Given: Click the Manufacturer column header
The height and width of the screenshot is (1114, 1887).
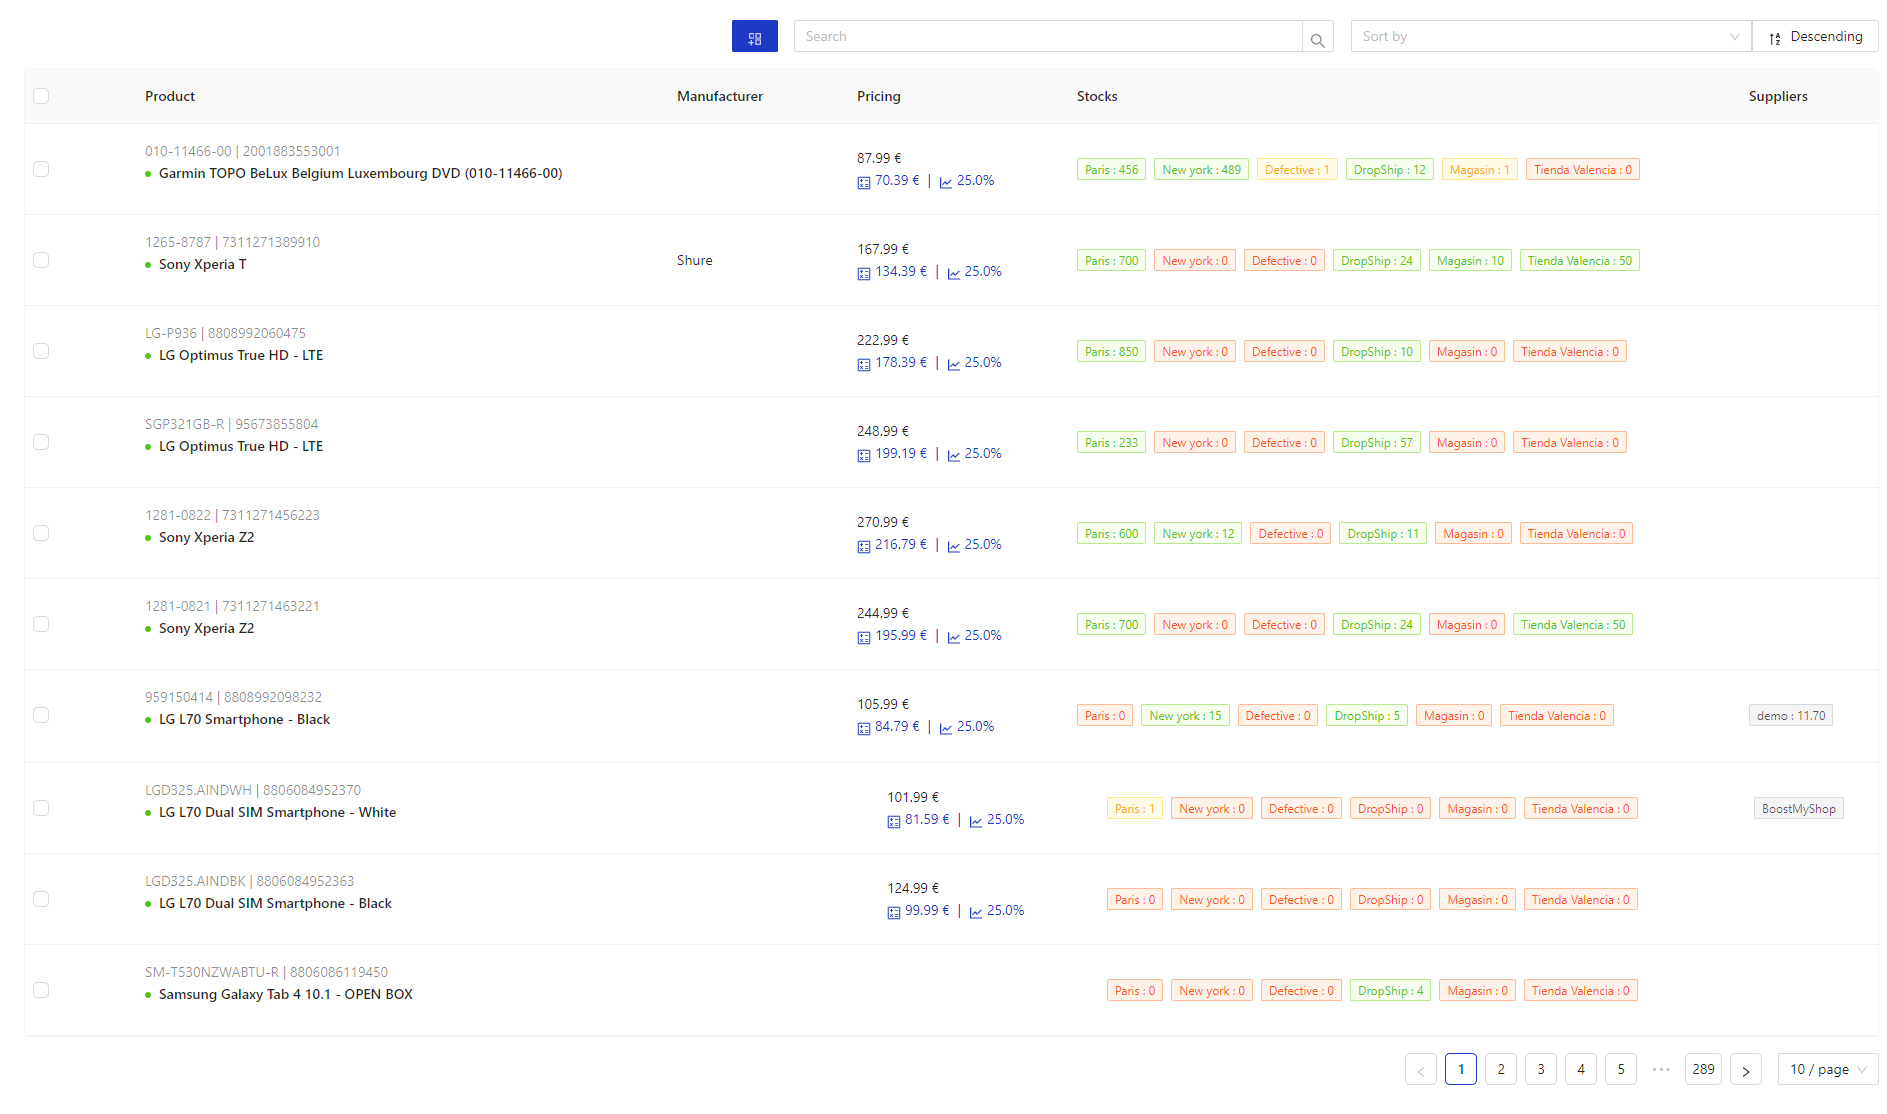Looking at the screenshot, I should click(x=719, y=96).
